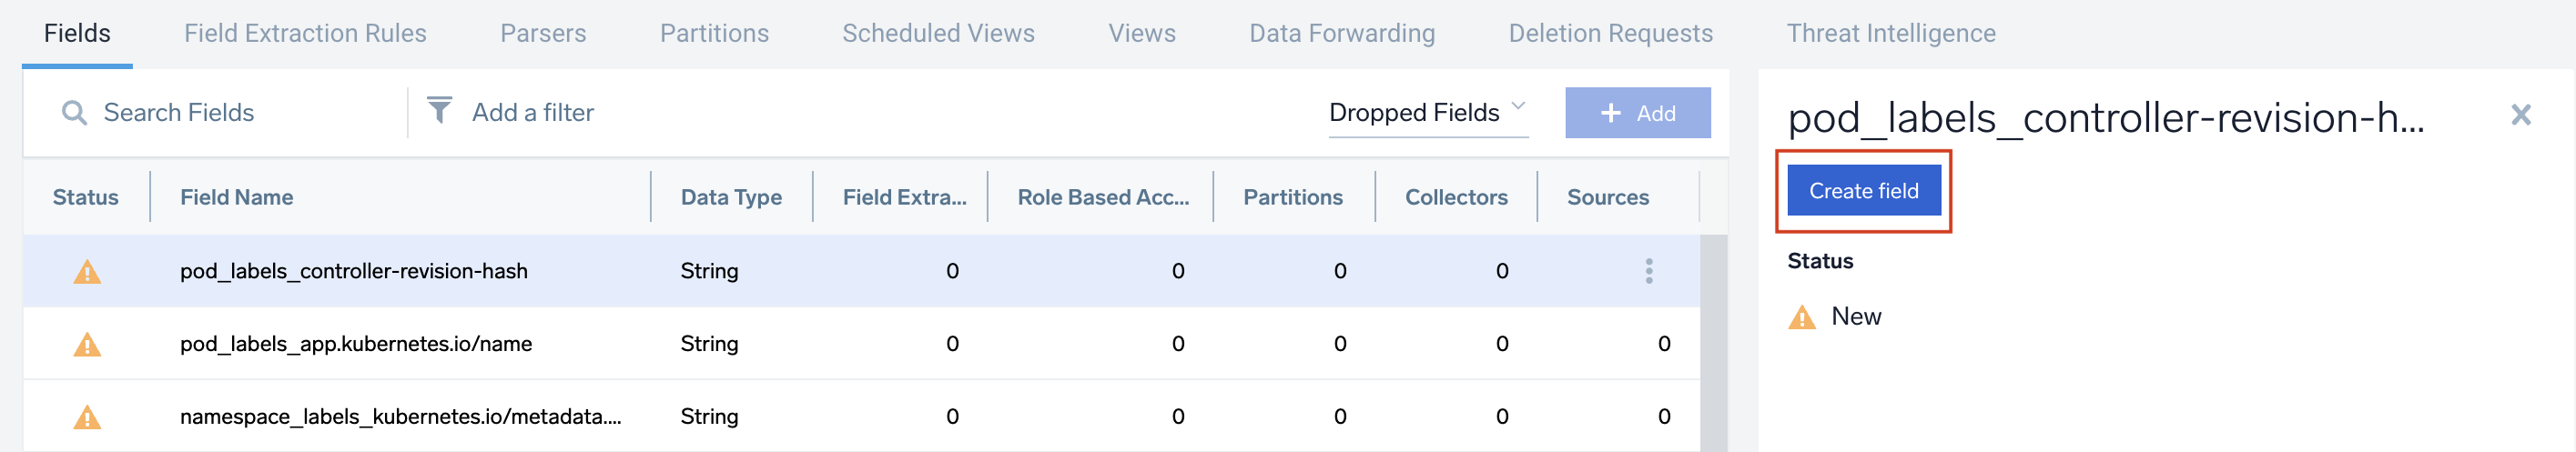Viewport: 2576px width, 452px height.
Task: Open the three-dot menu on first row
Action: click(1649, 271)
